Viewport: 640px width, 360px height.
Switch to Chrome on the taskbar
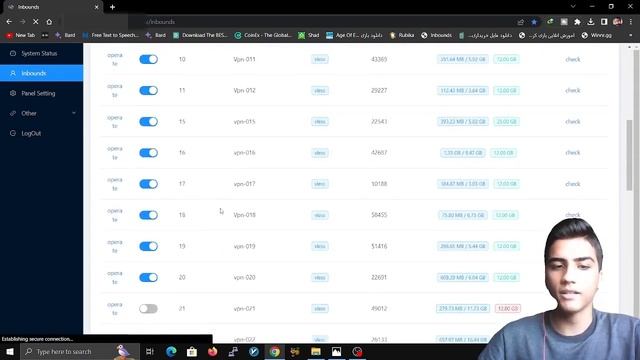pyautogui.click(x=275, y=351)
